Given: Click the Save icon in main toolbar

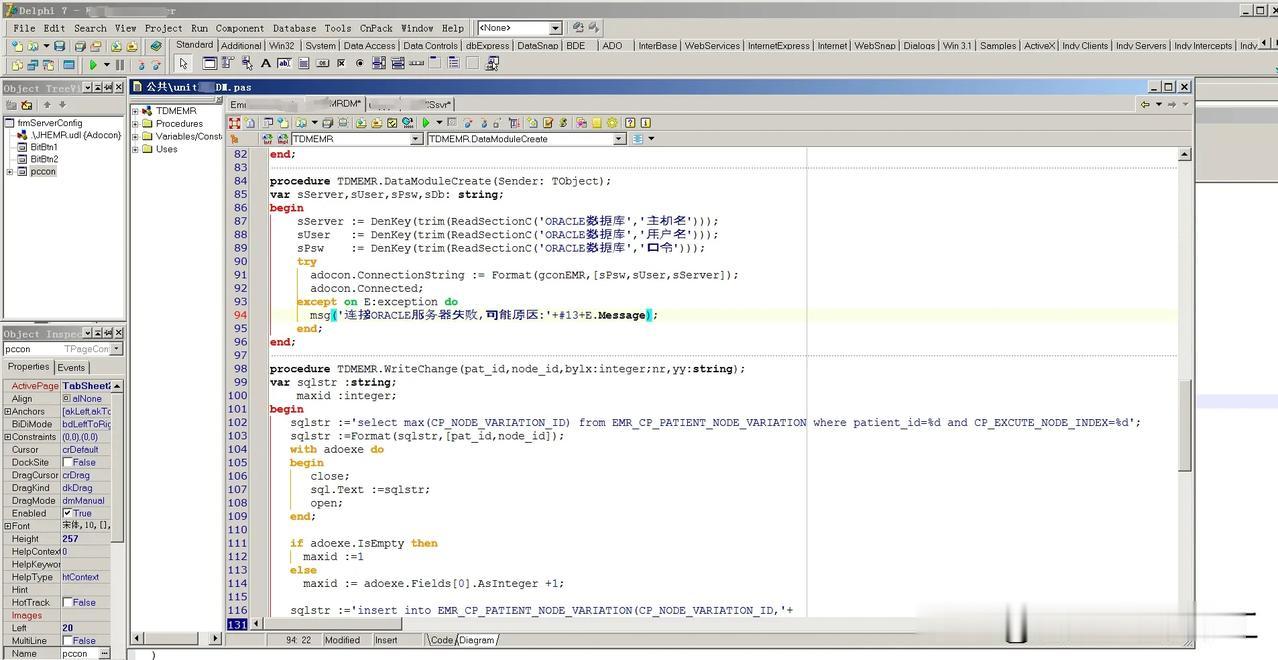Looking at the screenshot, I should [x=59, y=46].
